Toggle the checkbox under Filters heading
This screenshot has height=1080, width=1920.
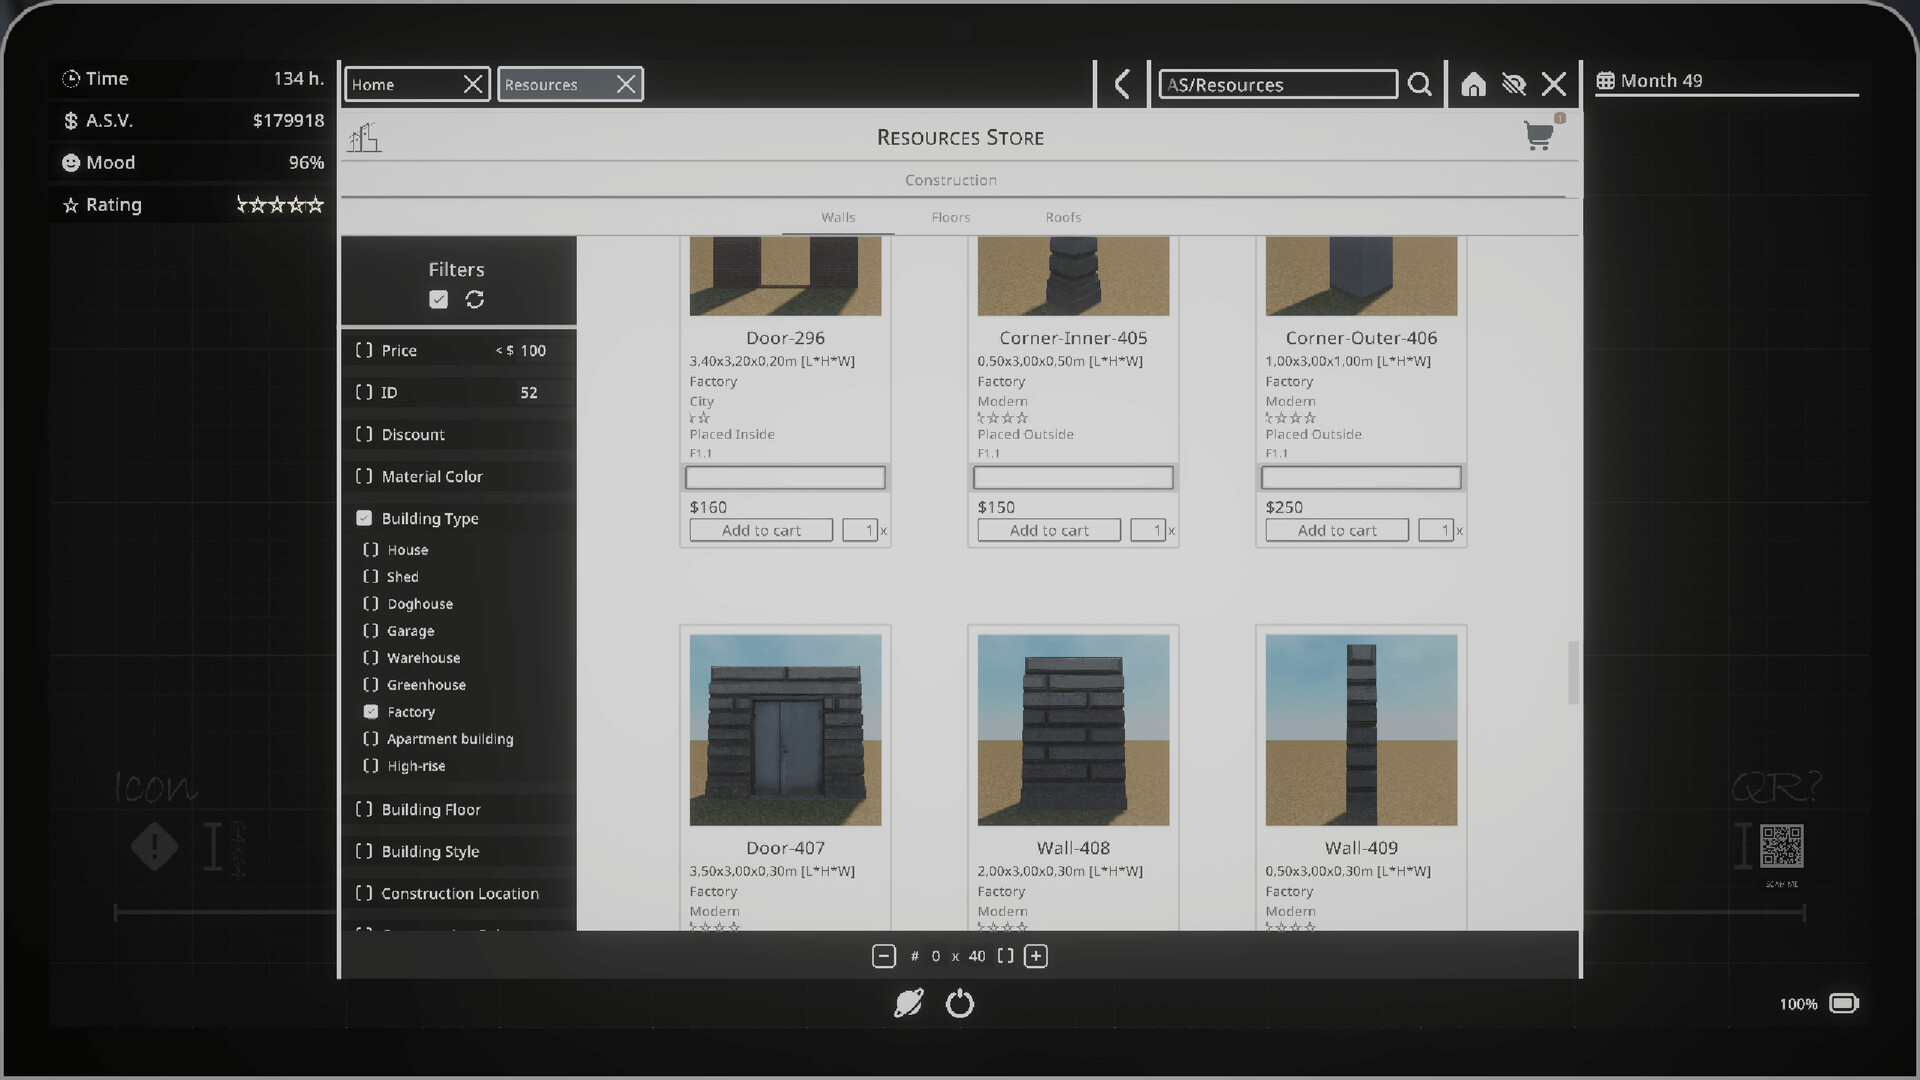click(438, 298)
